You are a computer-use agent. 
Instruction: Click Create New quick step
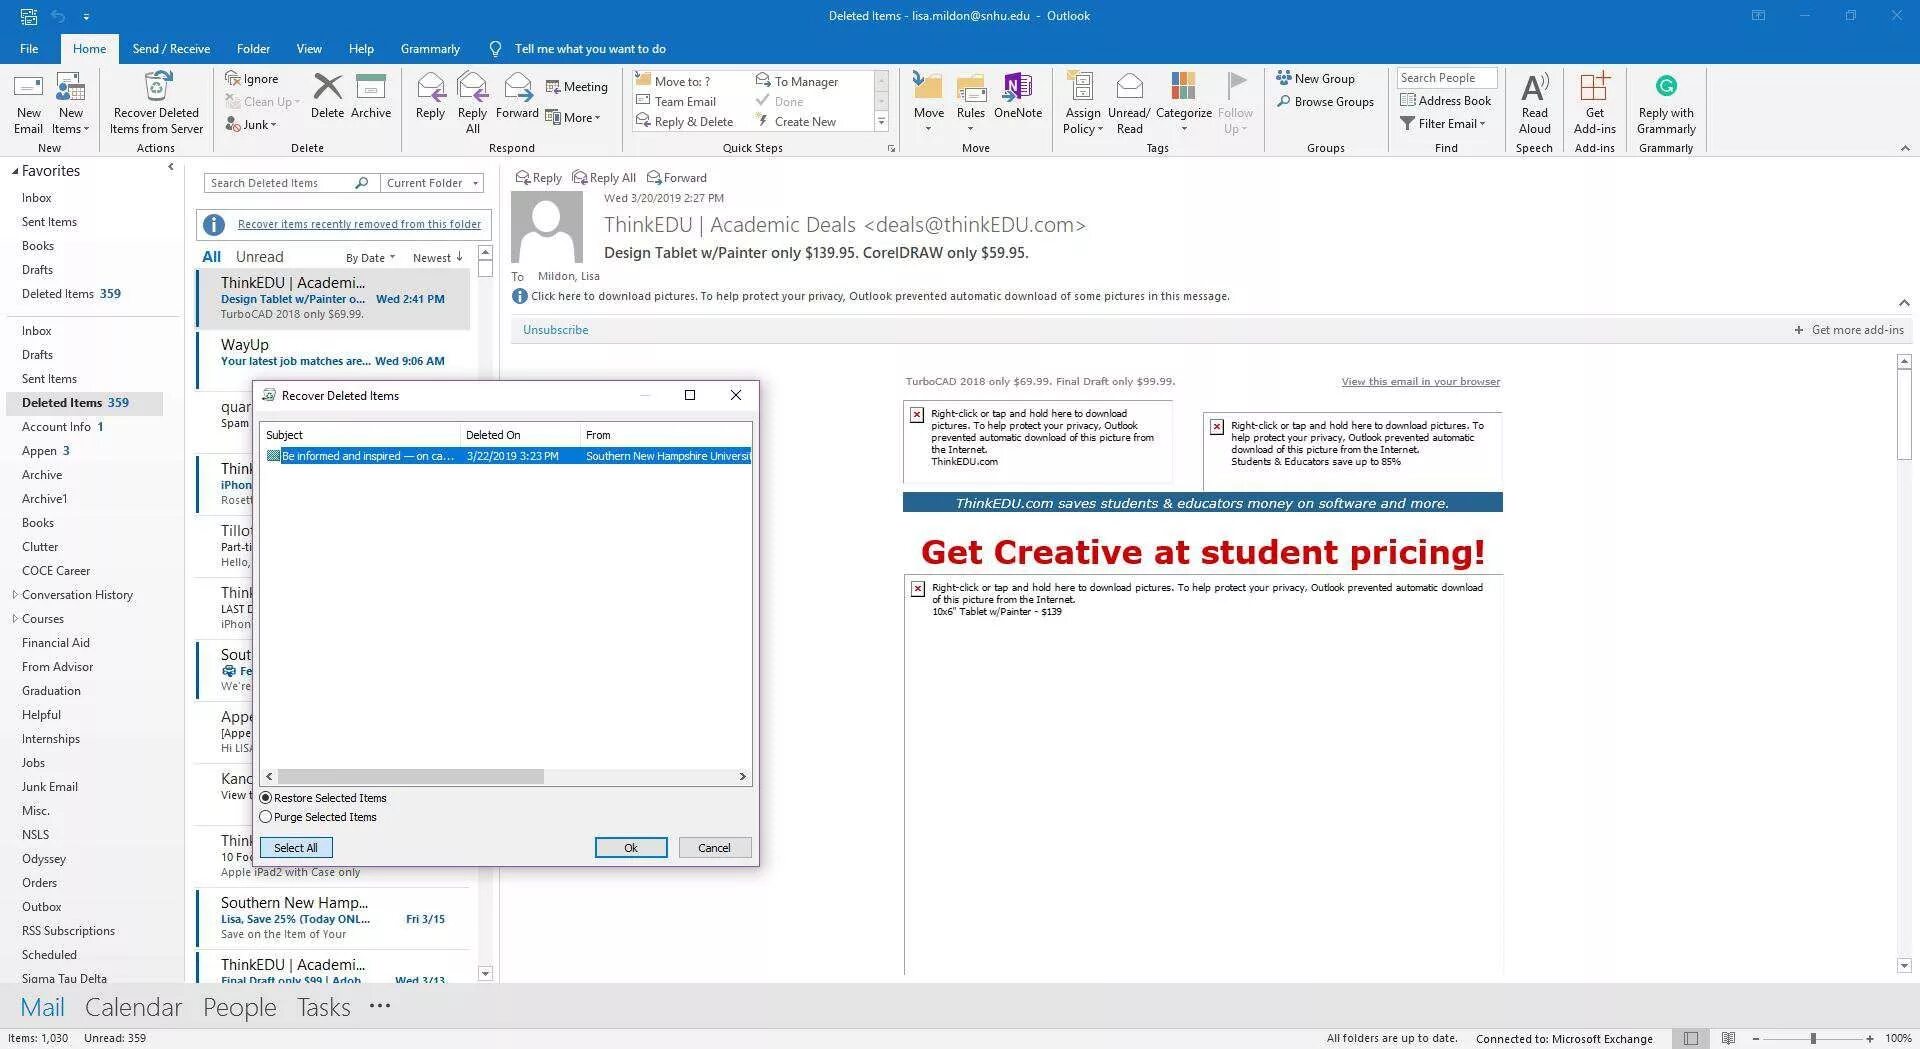(x=796, y=121)
